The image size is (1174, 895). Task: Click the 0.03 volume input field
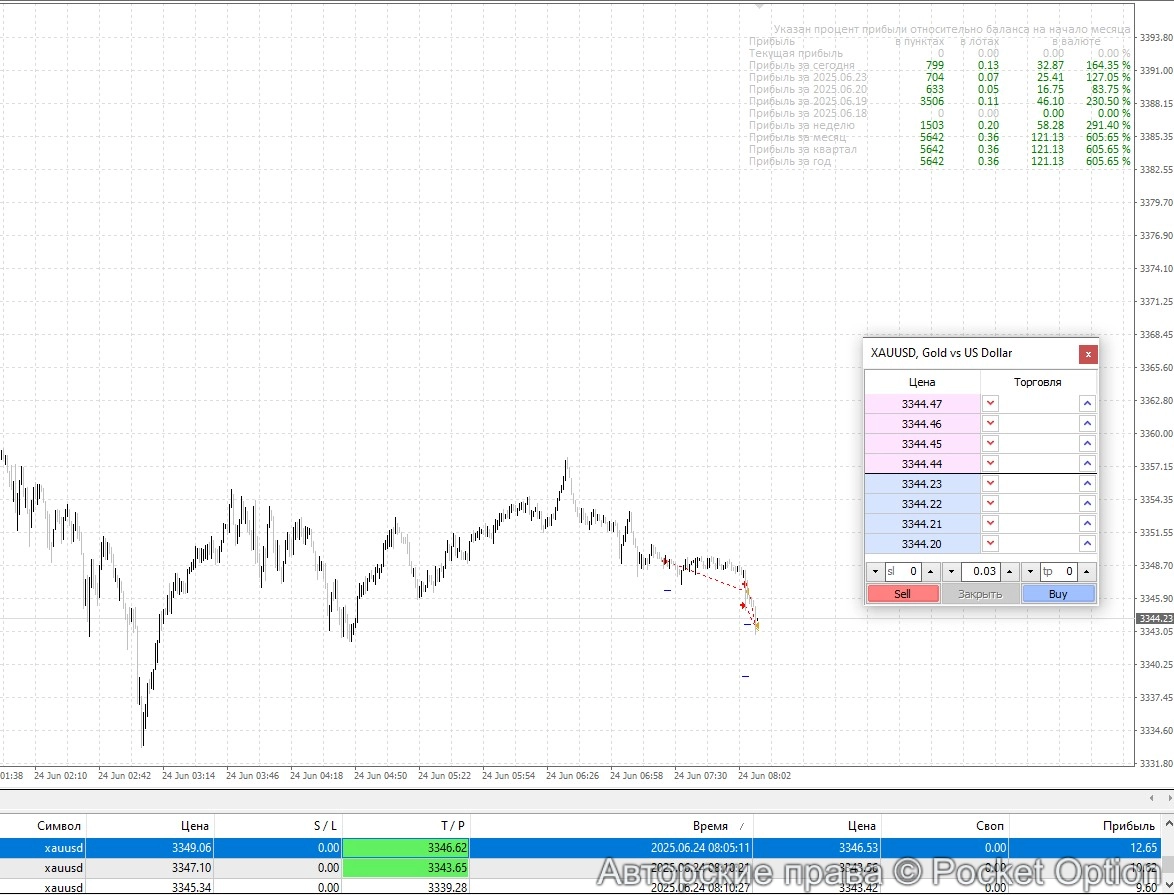983,571
